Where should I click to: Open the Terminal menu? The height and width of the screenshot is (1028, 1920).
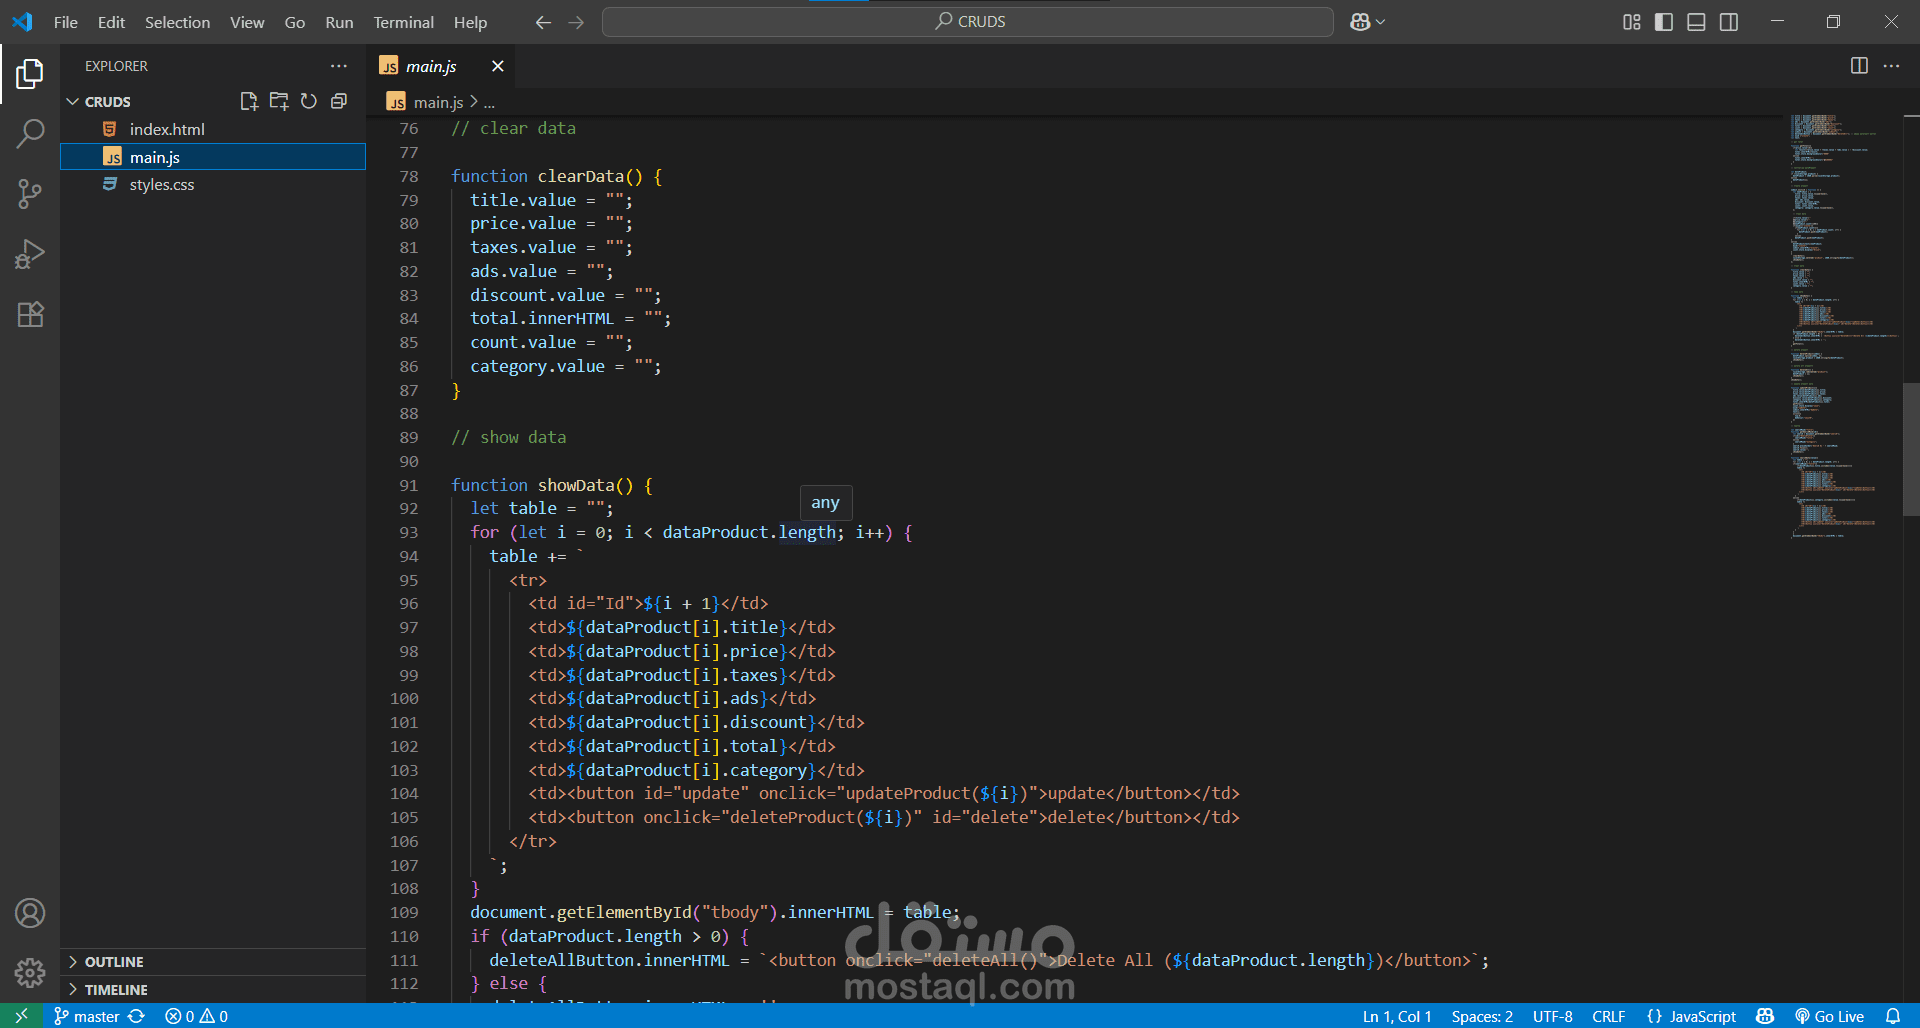pos(403,22)
